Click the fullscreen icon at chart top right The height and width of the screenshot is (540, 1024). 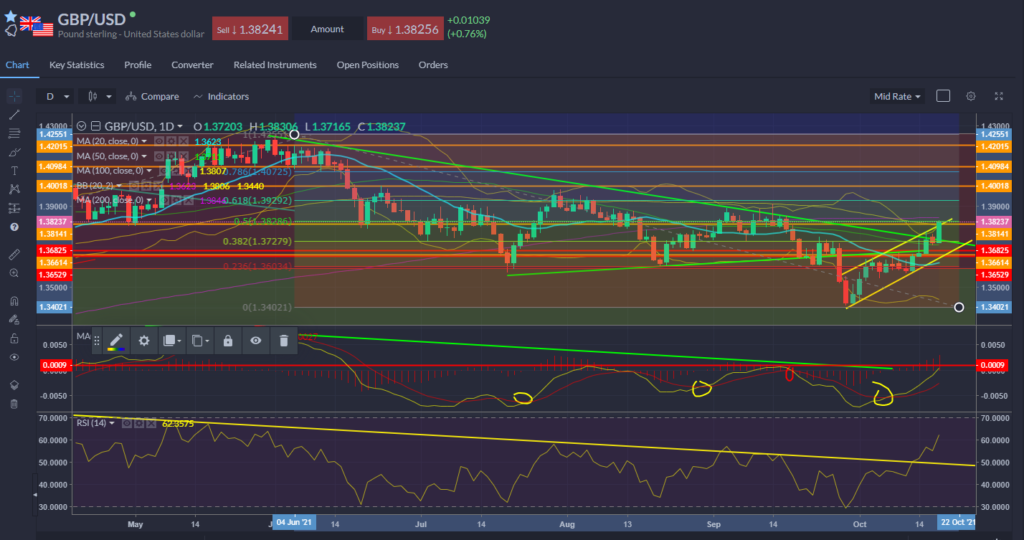click(998, 96)
